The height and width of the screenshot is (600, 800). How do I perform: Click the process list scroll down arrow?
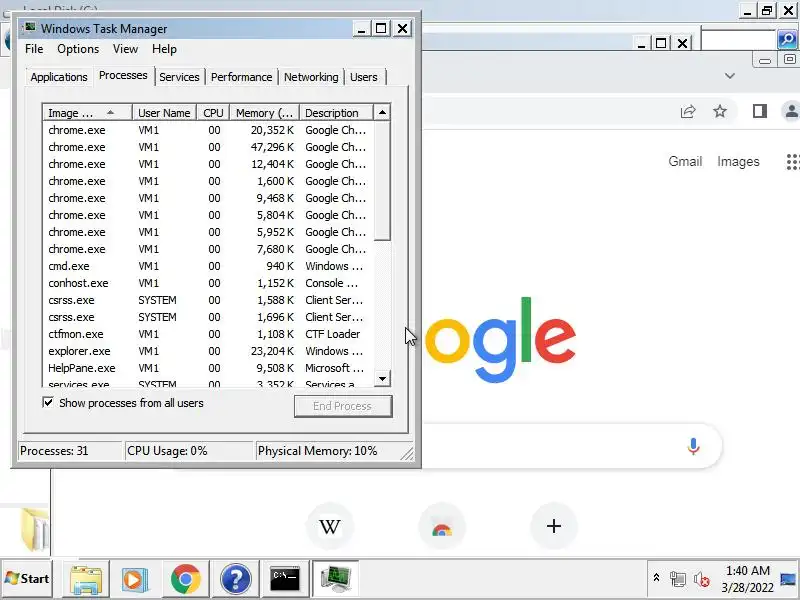382,378
